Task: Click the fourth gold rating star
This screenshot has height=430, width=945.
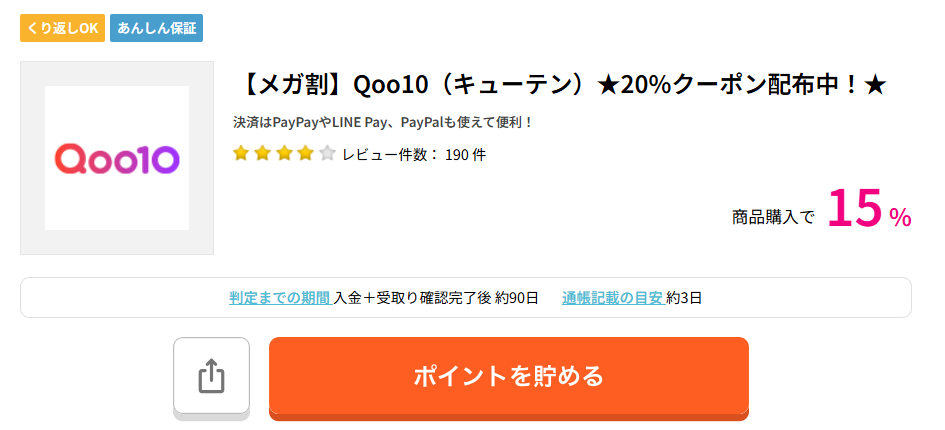Action: (x=306, y=153)
